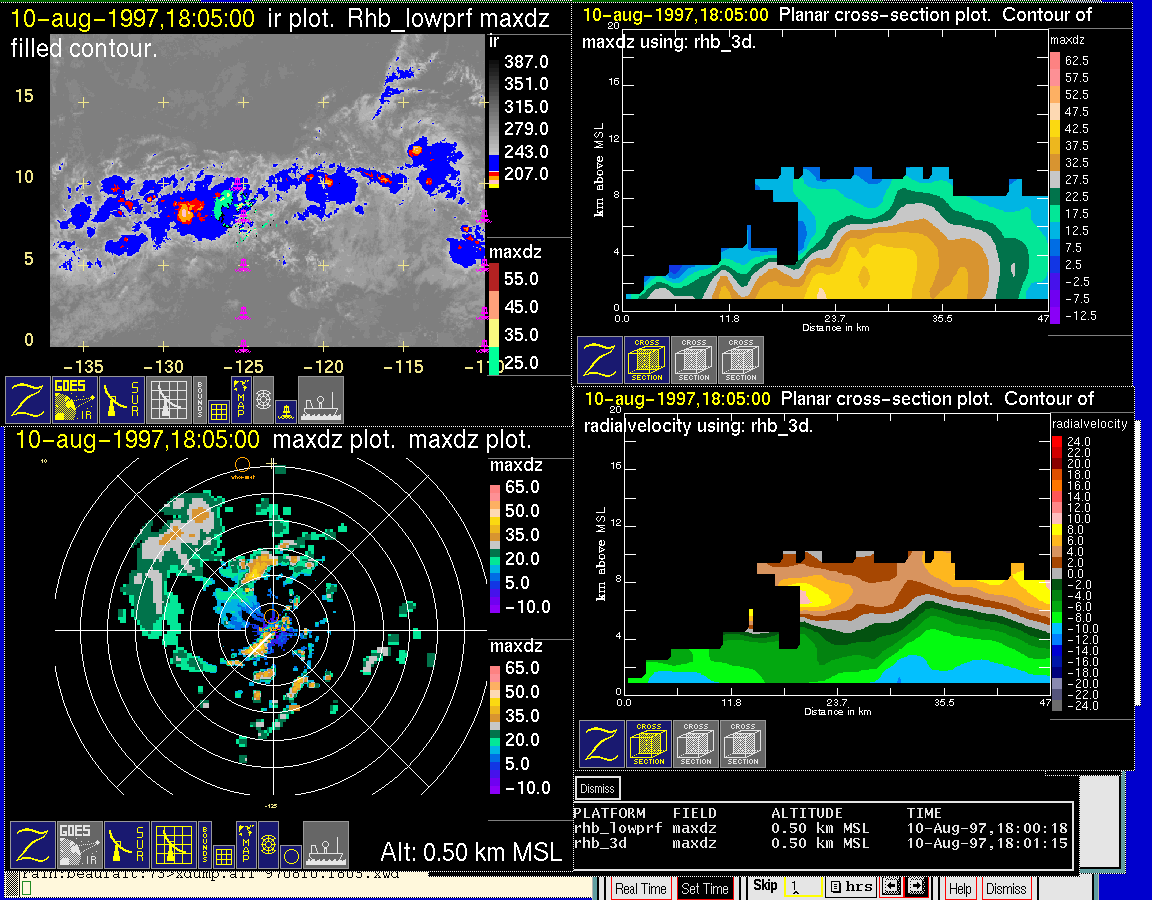This screenshot has width=1152, height=900.
Task: Click the Skip value input field
Action: tap(803, 887)
